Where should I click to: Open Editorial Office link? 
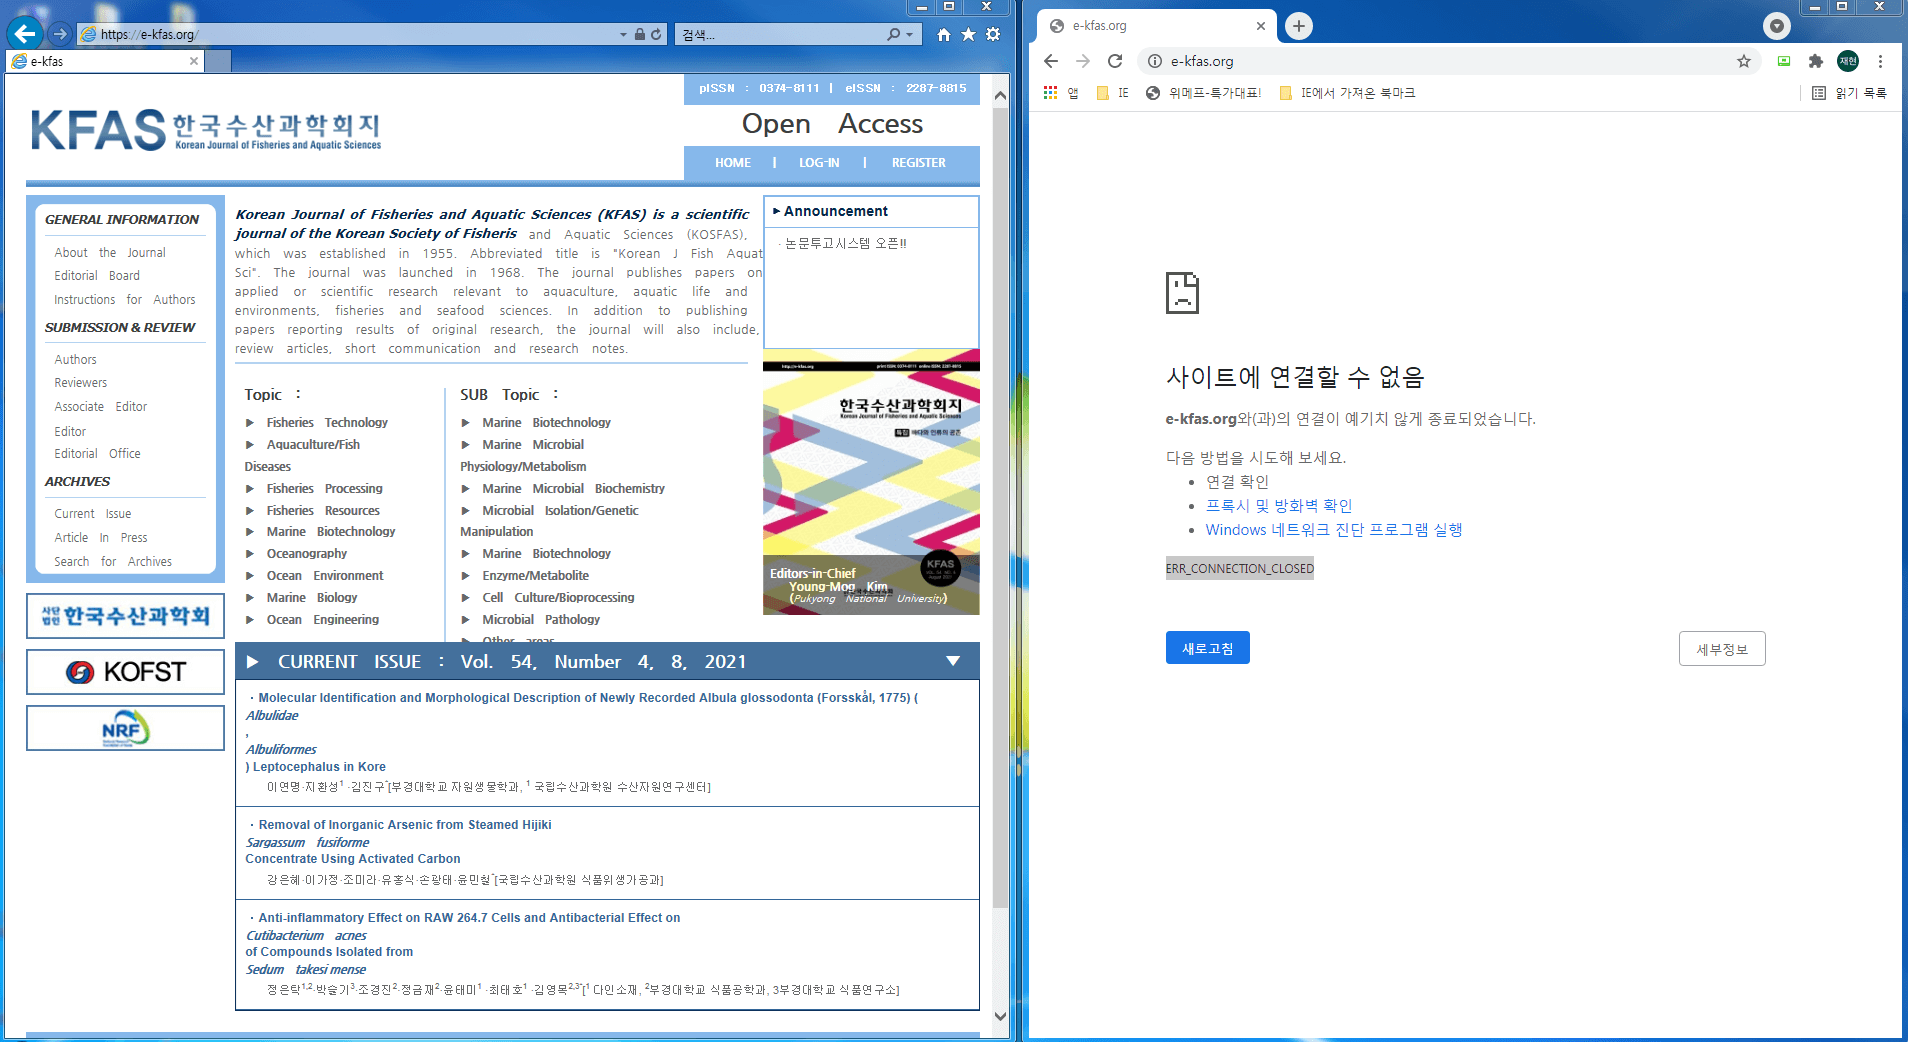coord(97,454)
